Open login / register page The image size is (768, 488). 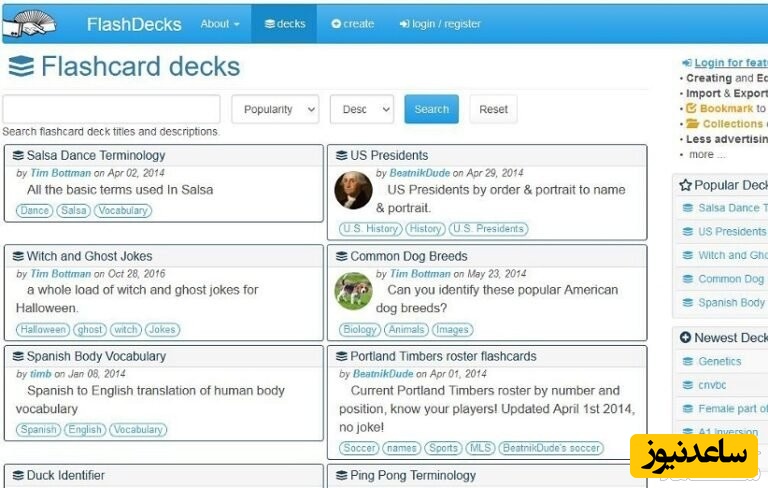click(x=440, y=24)
